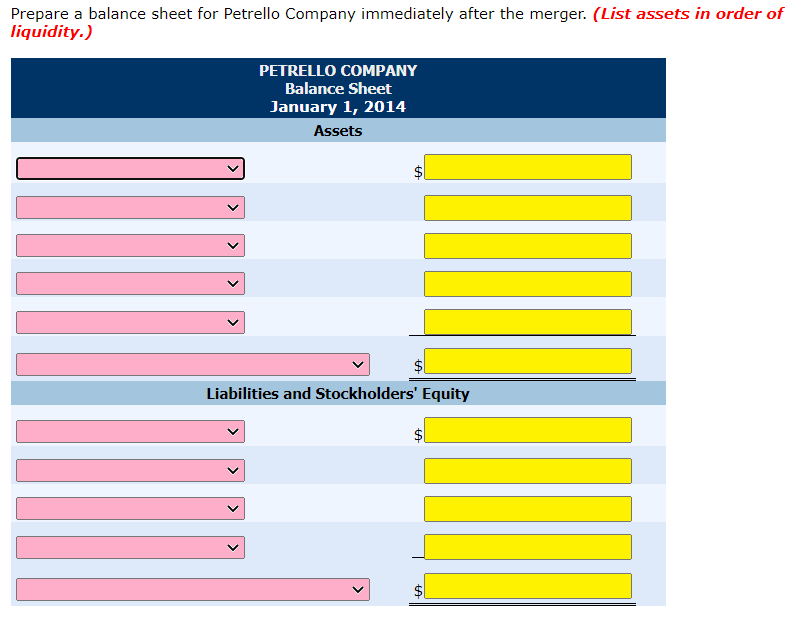Expand the third dropdown under Assets

[130, 245]
